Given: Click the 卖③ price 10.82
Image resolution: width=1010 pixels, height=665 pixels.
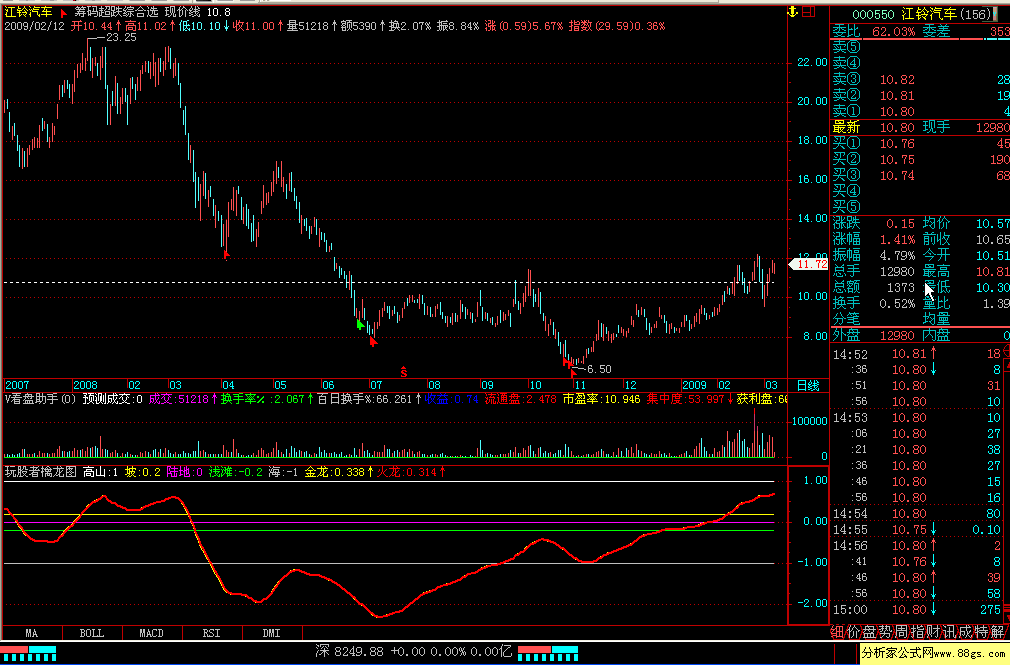Looking at the screenshot, I should (897, 80).
